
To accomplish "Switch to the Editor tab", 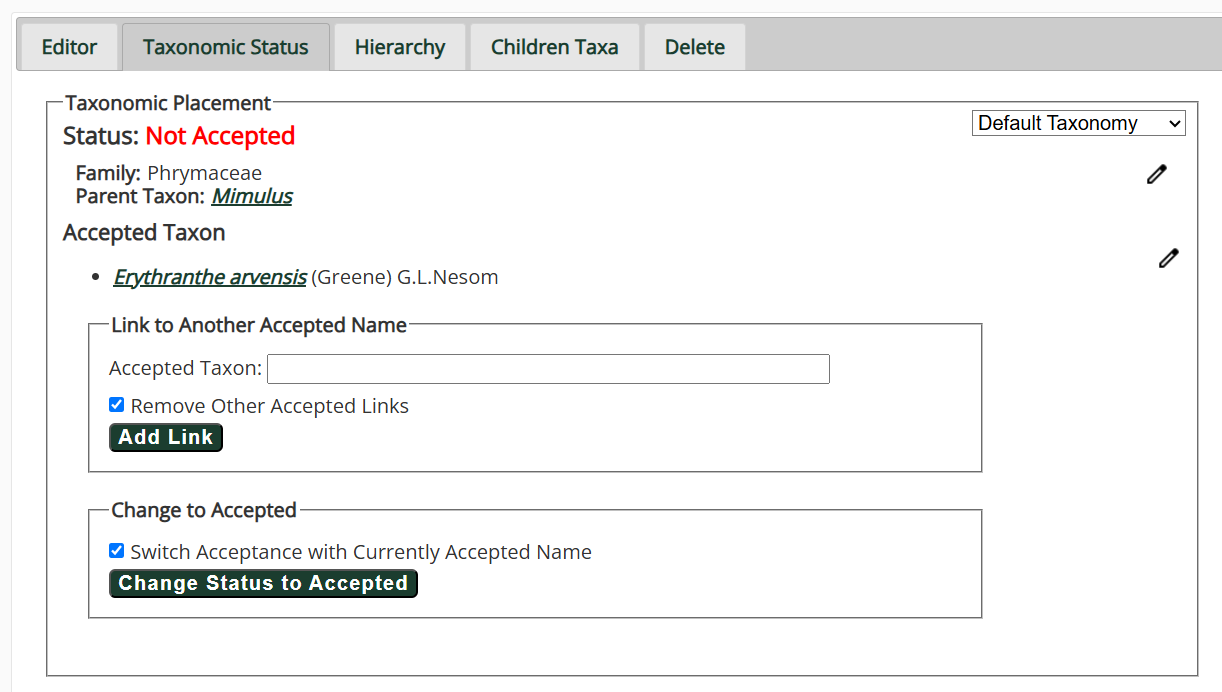I will click(x=69, y=47).
